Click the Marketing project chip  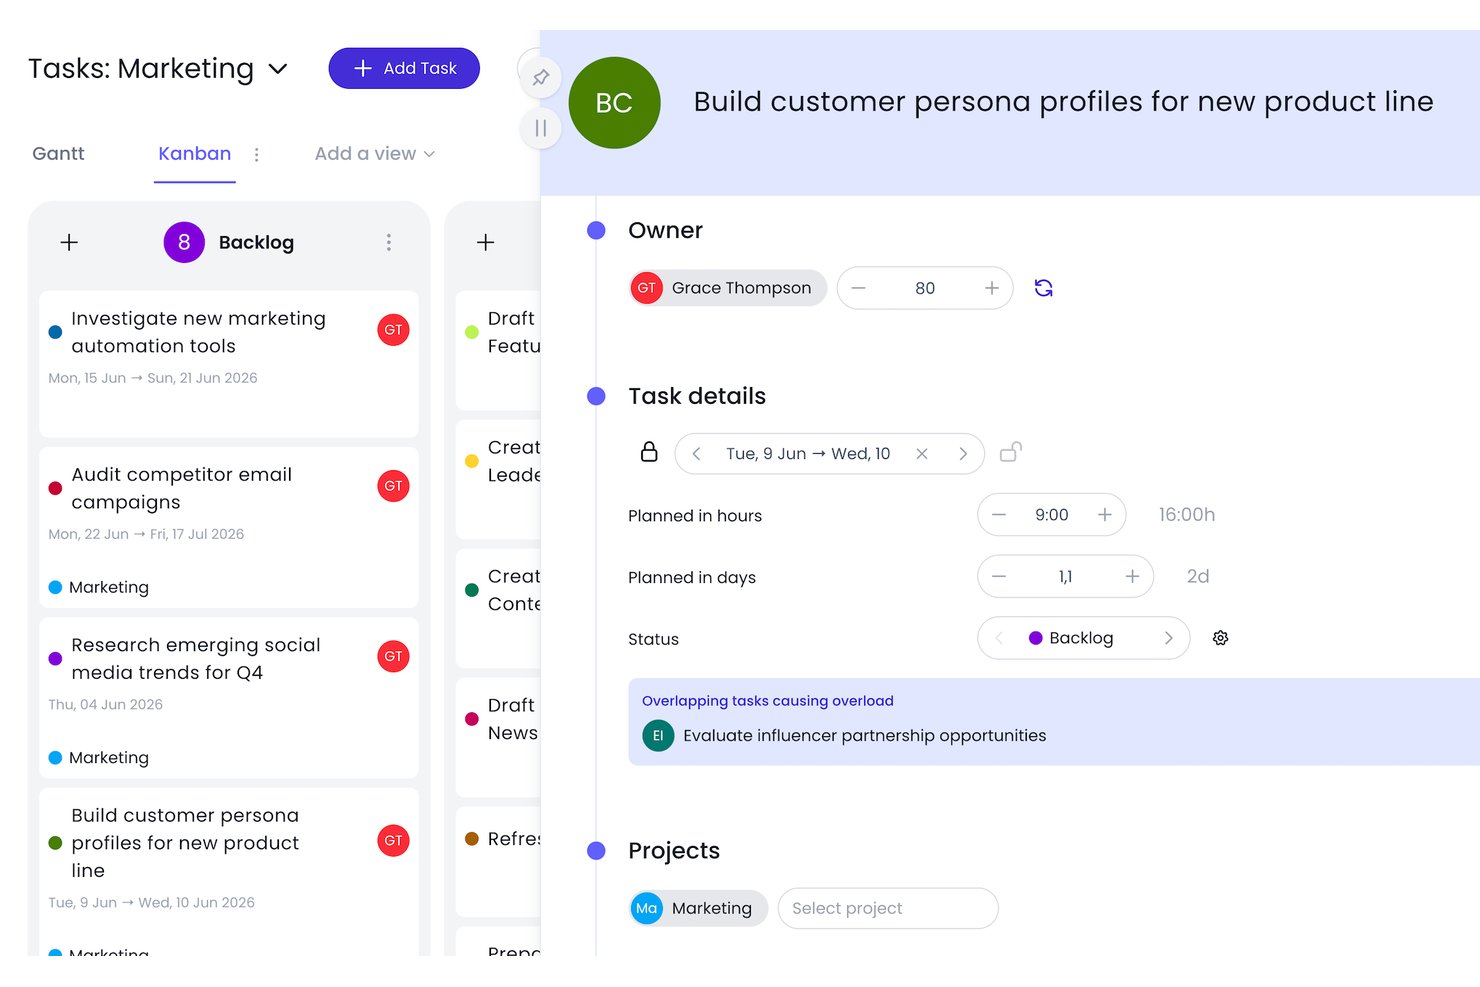pos(698,908)
